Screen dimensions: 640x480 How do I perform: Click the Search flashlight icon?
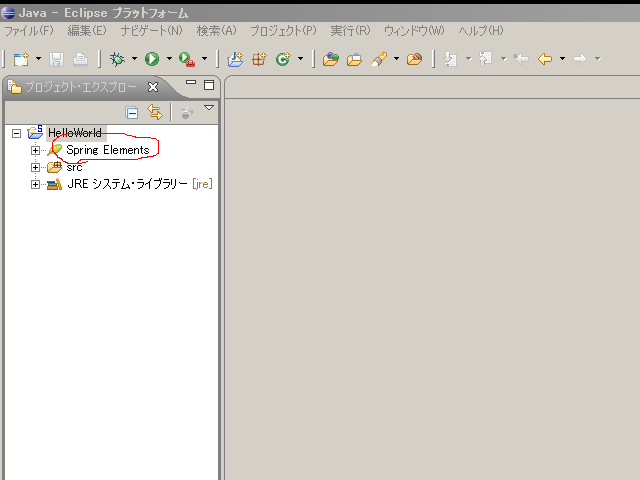(x=379, y=59)
